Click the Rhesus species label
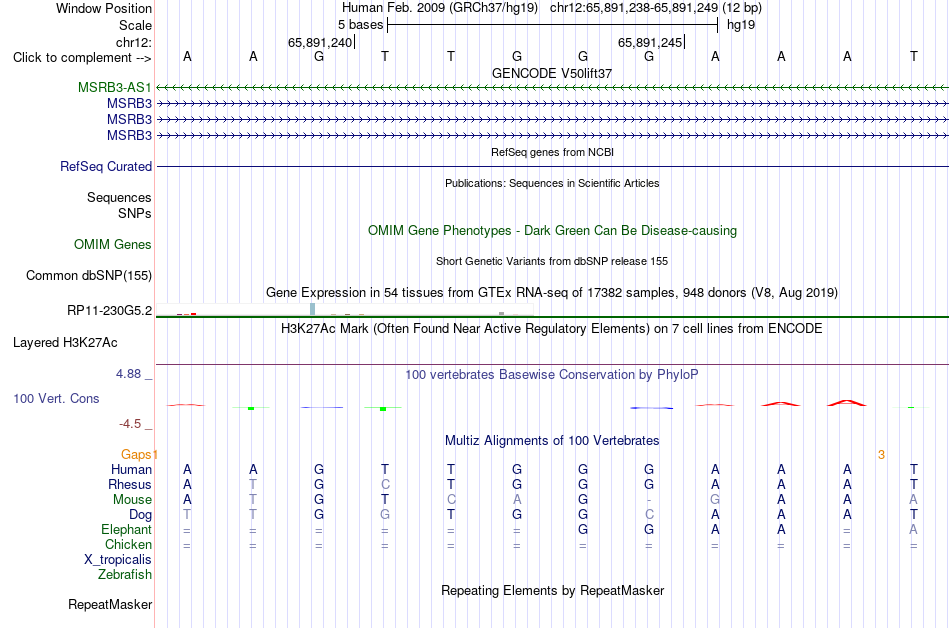 [130, 484]
